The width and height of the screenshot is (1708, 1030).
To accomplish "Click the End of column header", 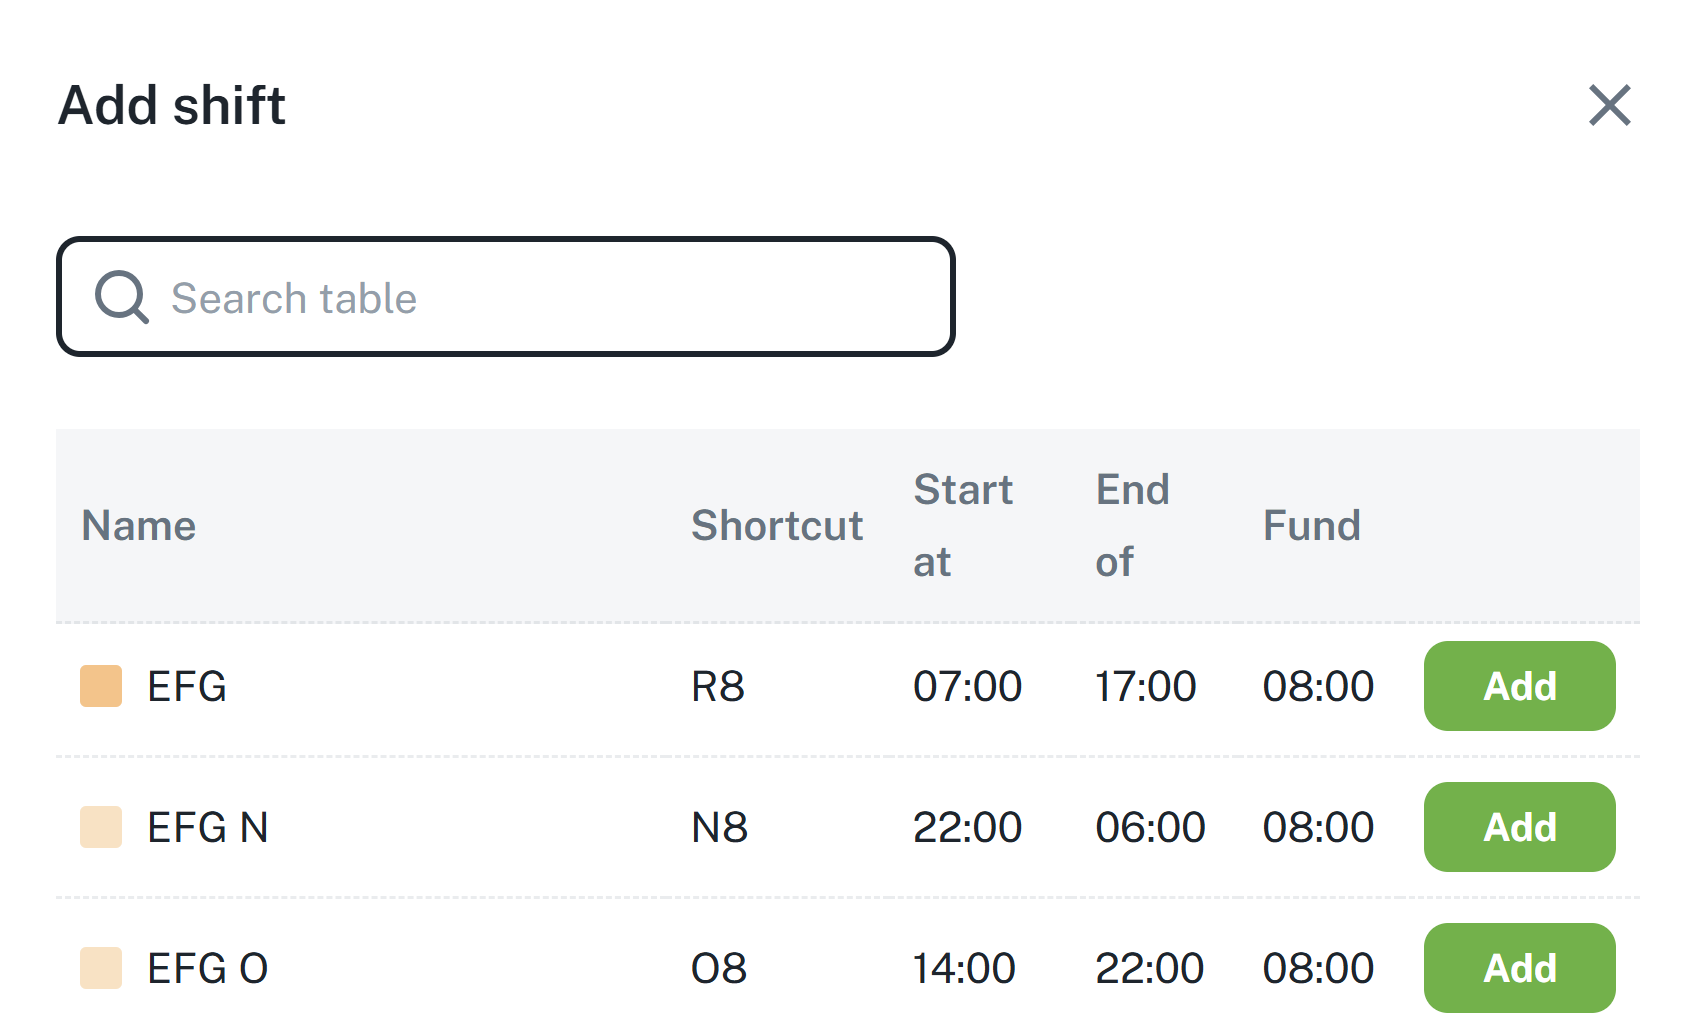I will (x=1132, y=526).
